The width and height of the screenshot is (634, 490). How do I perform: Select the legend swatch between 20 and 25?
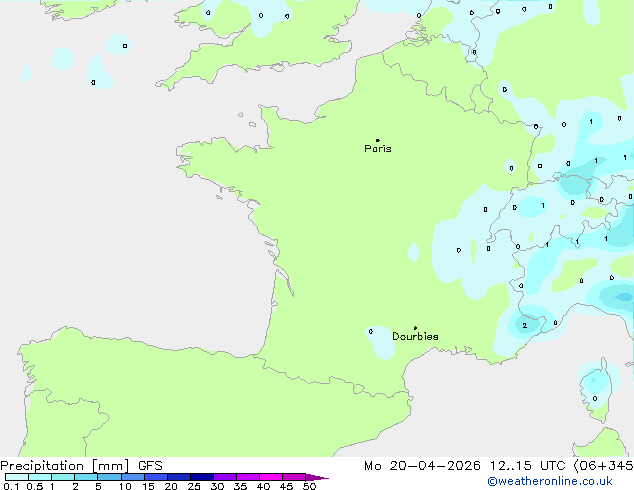[x=179, y=477]
